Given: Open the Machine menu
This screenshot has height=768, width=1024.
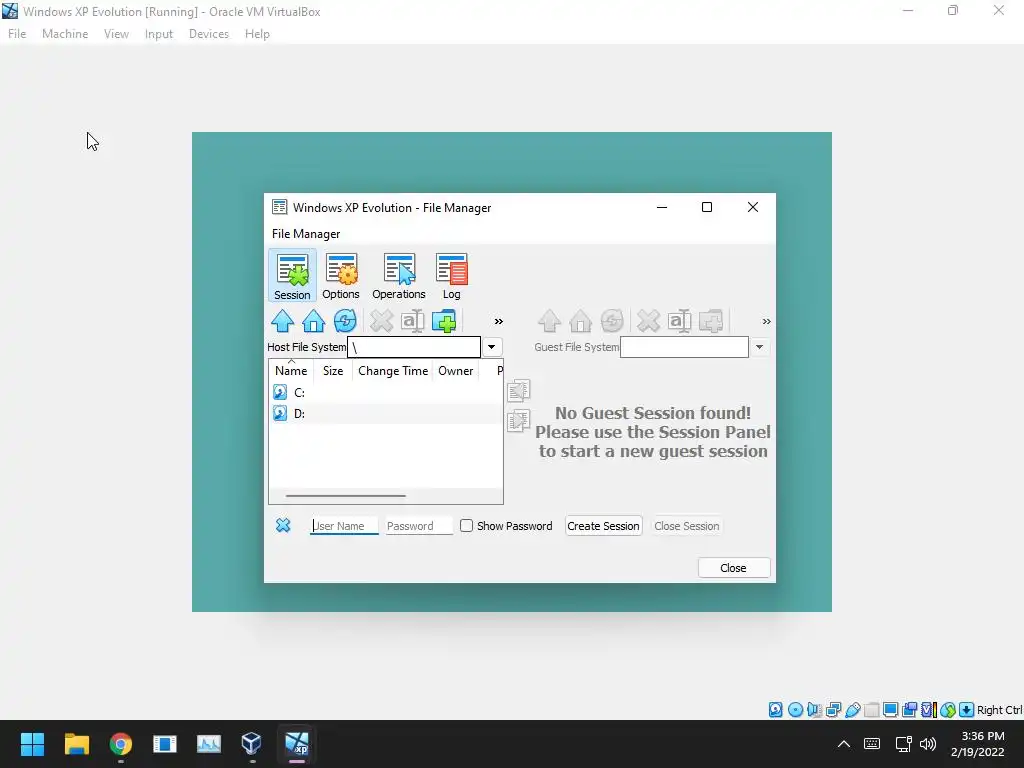Looking at the screenshot, I should (x=65, y=34).
